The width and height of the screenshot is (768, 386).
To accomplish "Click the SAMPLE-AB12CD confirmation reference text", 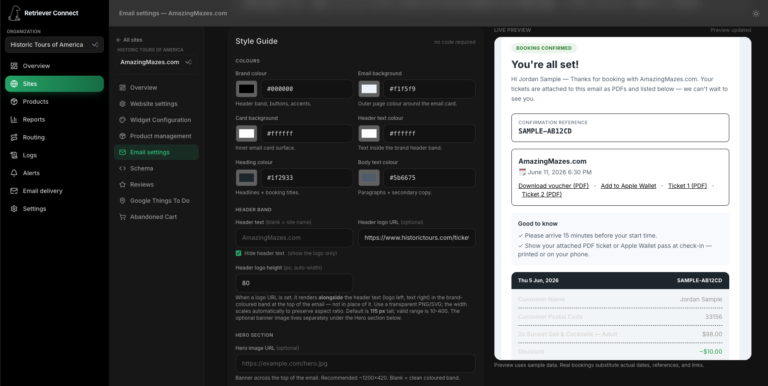I will click(x=545, y=131).
